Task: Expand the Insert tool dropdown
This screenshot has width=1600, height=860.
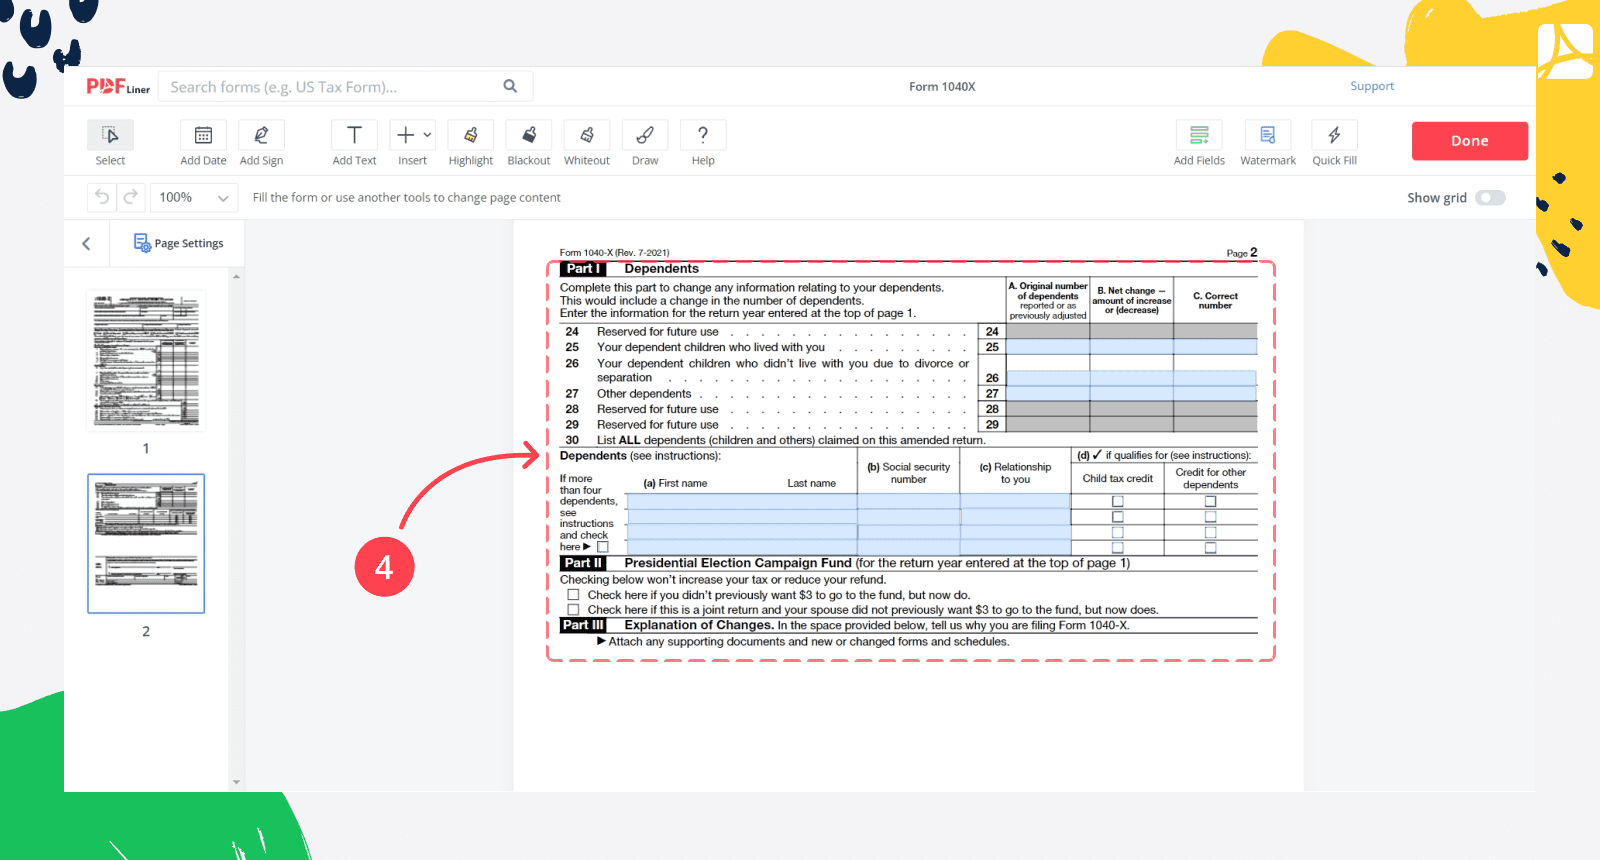Action: tap(427, 135)
